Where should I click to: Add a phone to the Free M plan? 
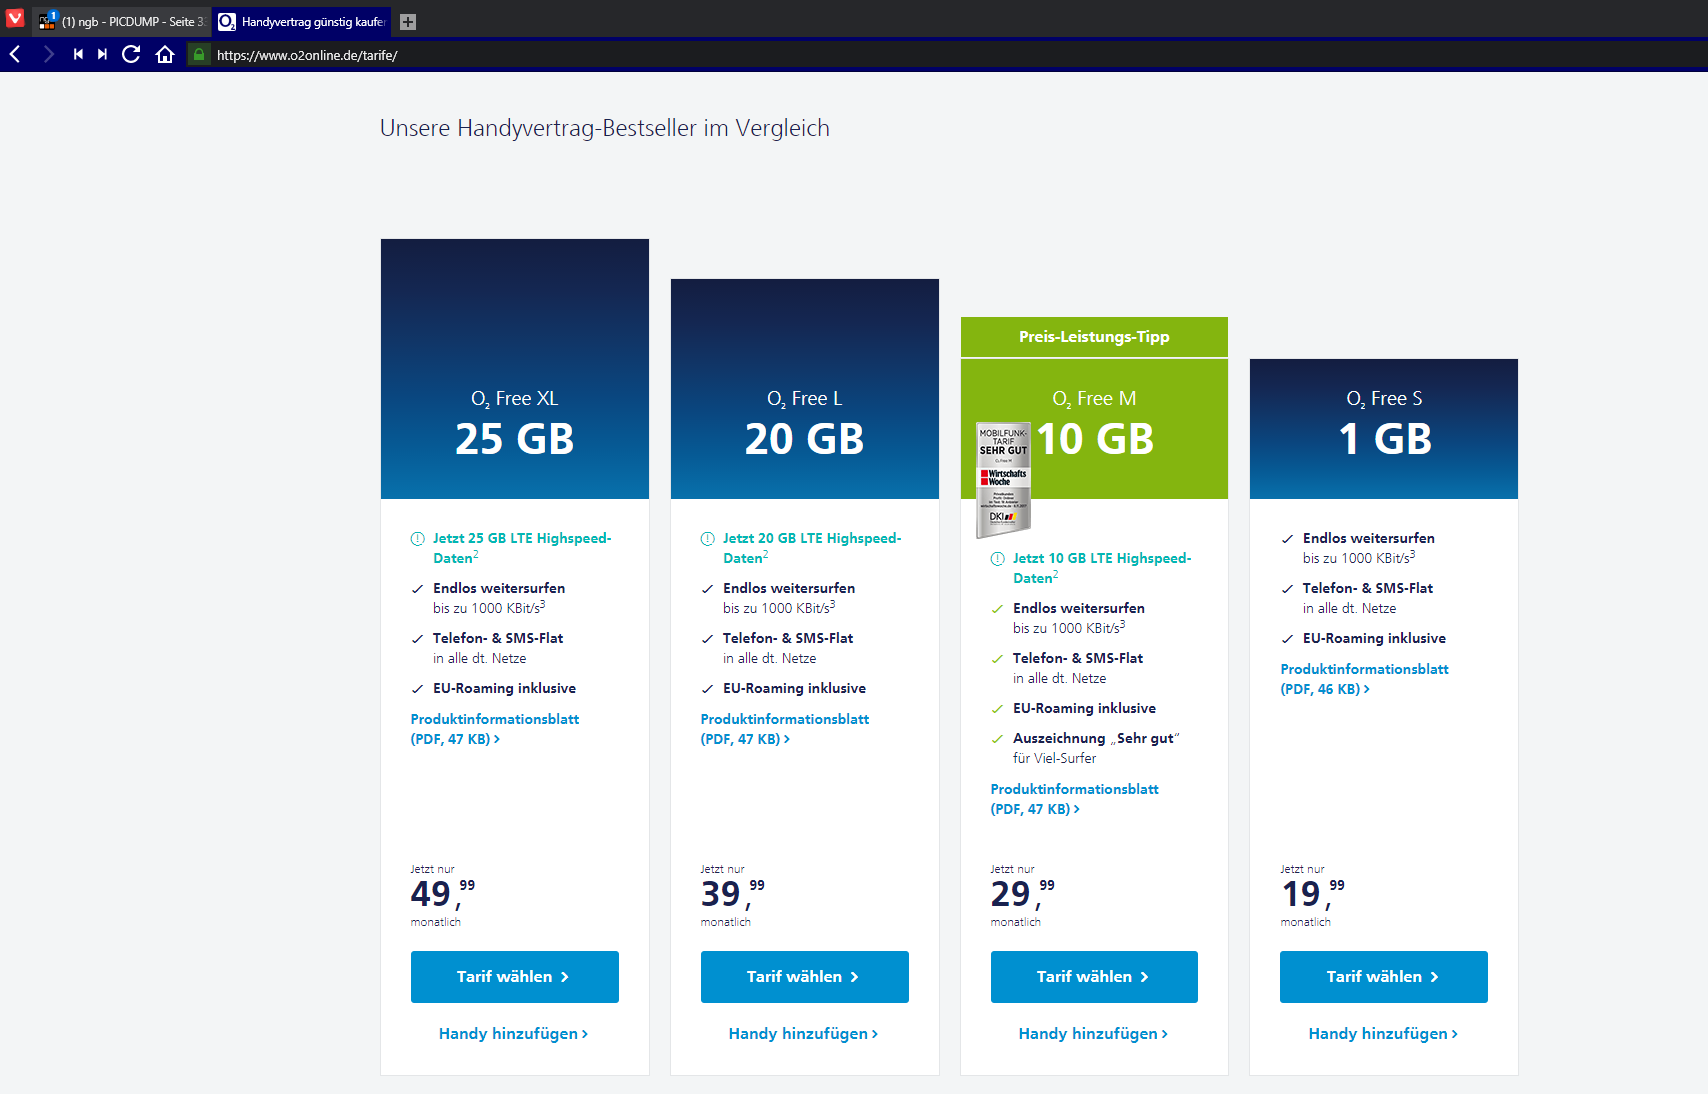1094,1034
